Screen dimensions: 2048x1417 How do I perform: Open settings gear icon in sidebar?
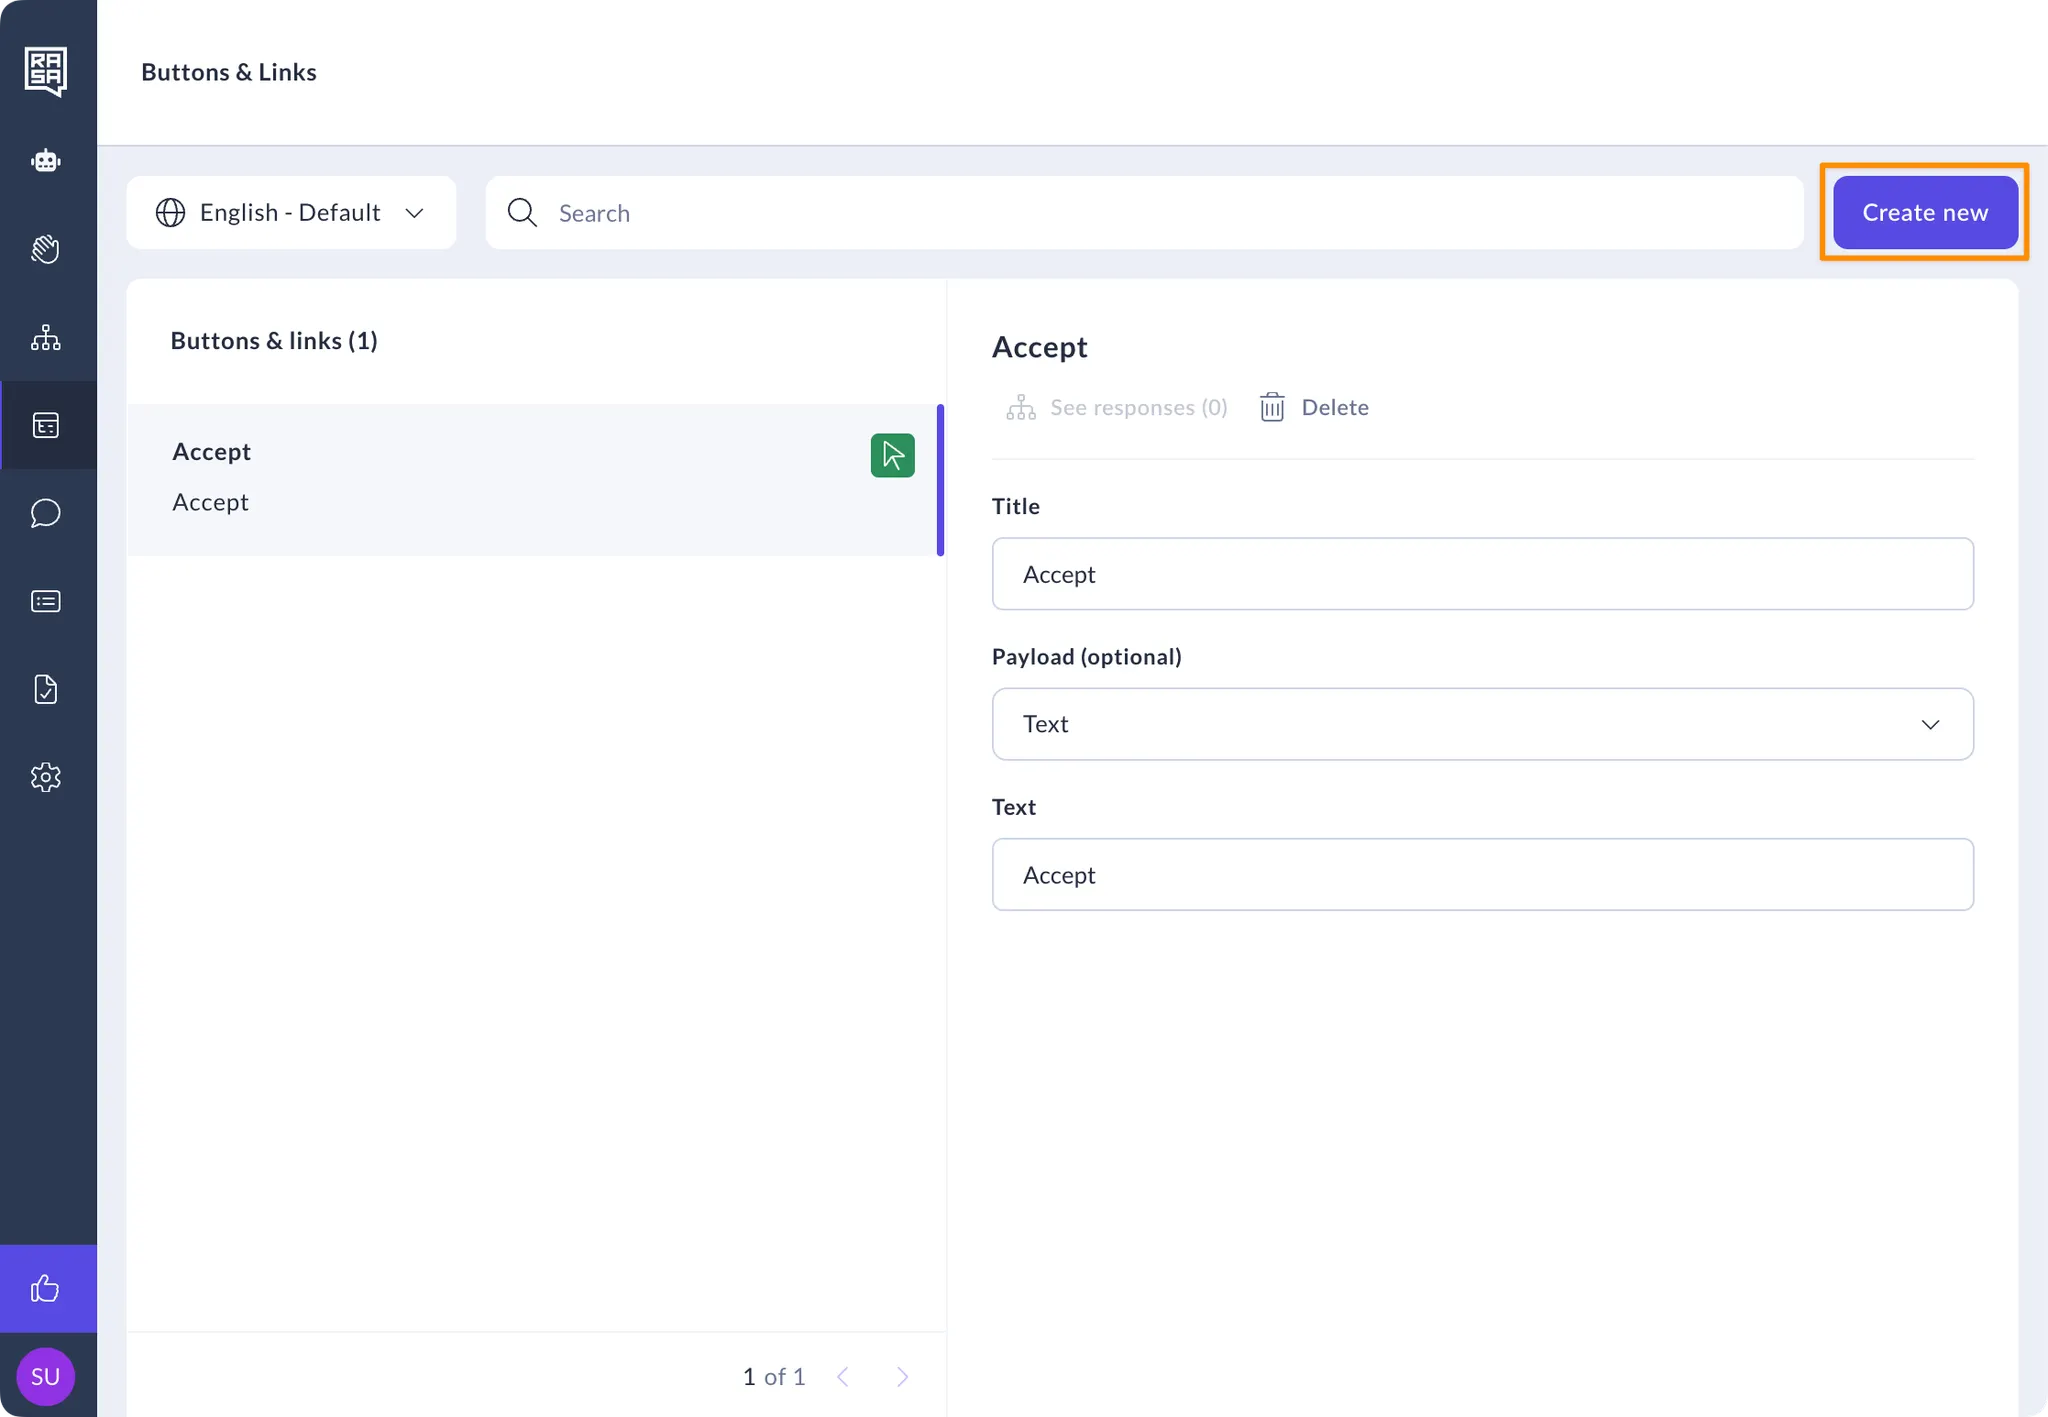[x=46, y=777]
